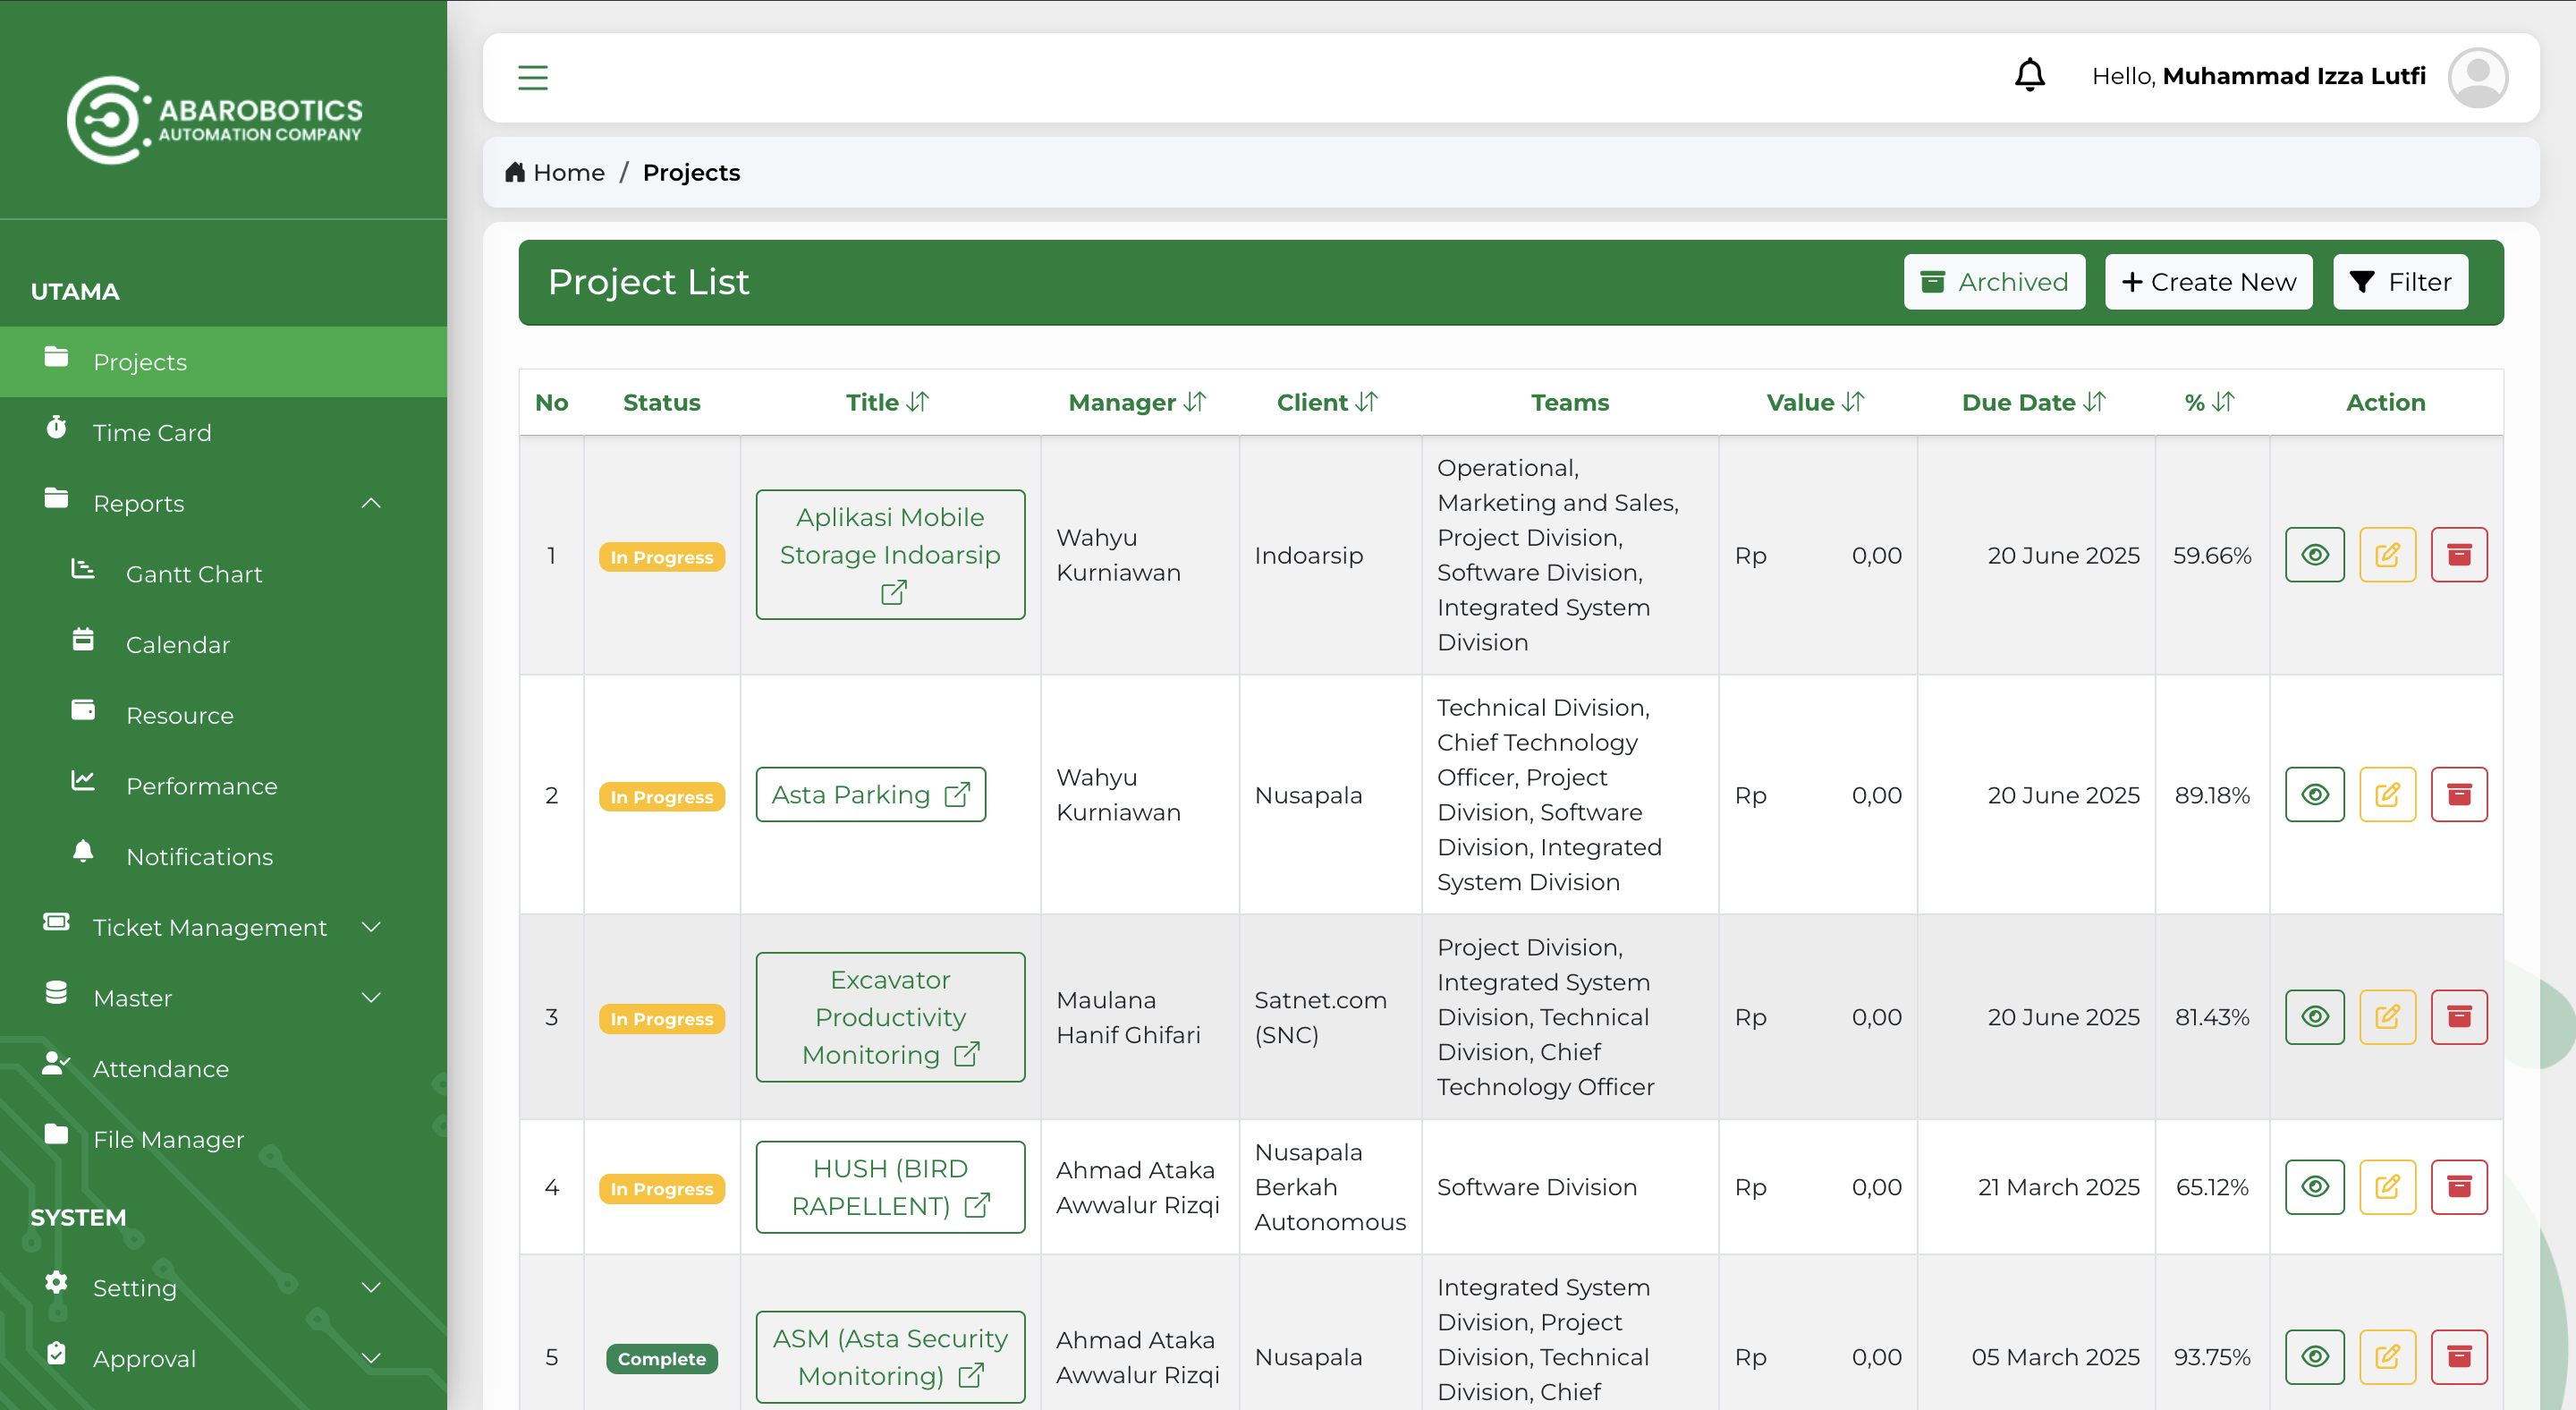Select Projects in the sidebar
Image resolution: width=2576 pixels, height=1410 pixels.
(x=223, y=362)
